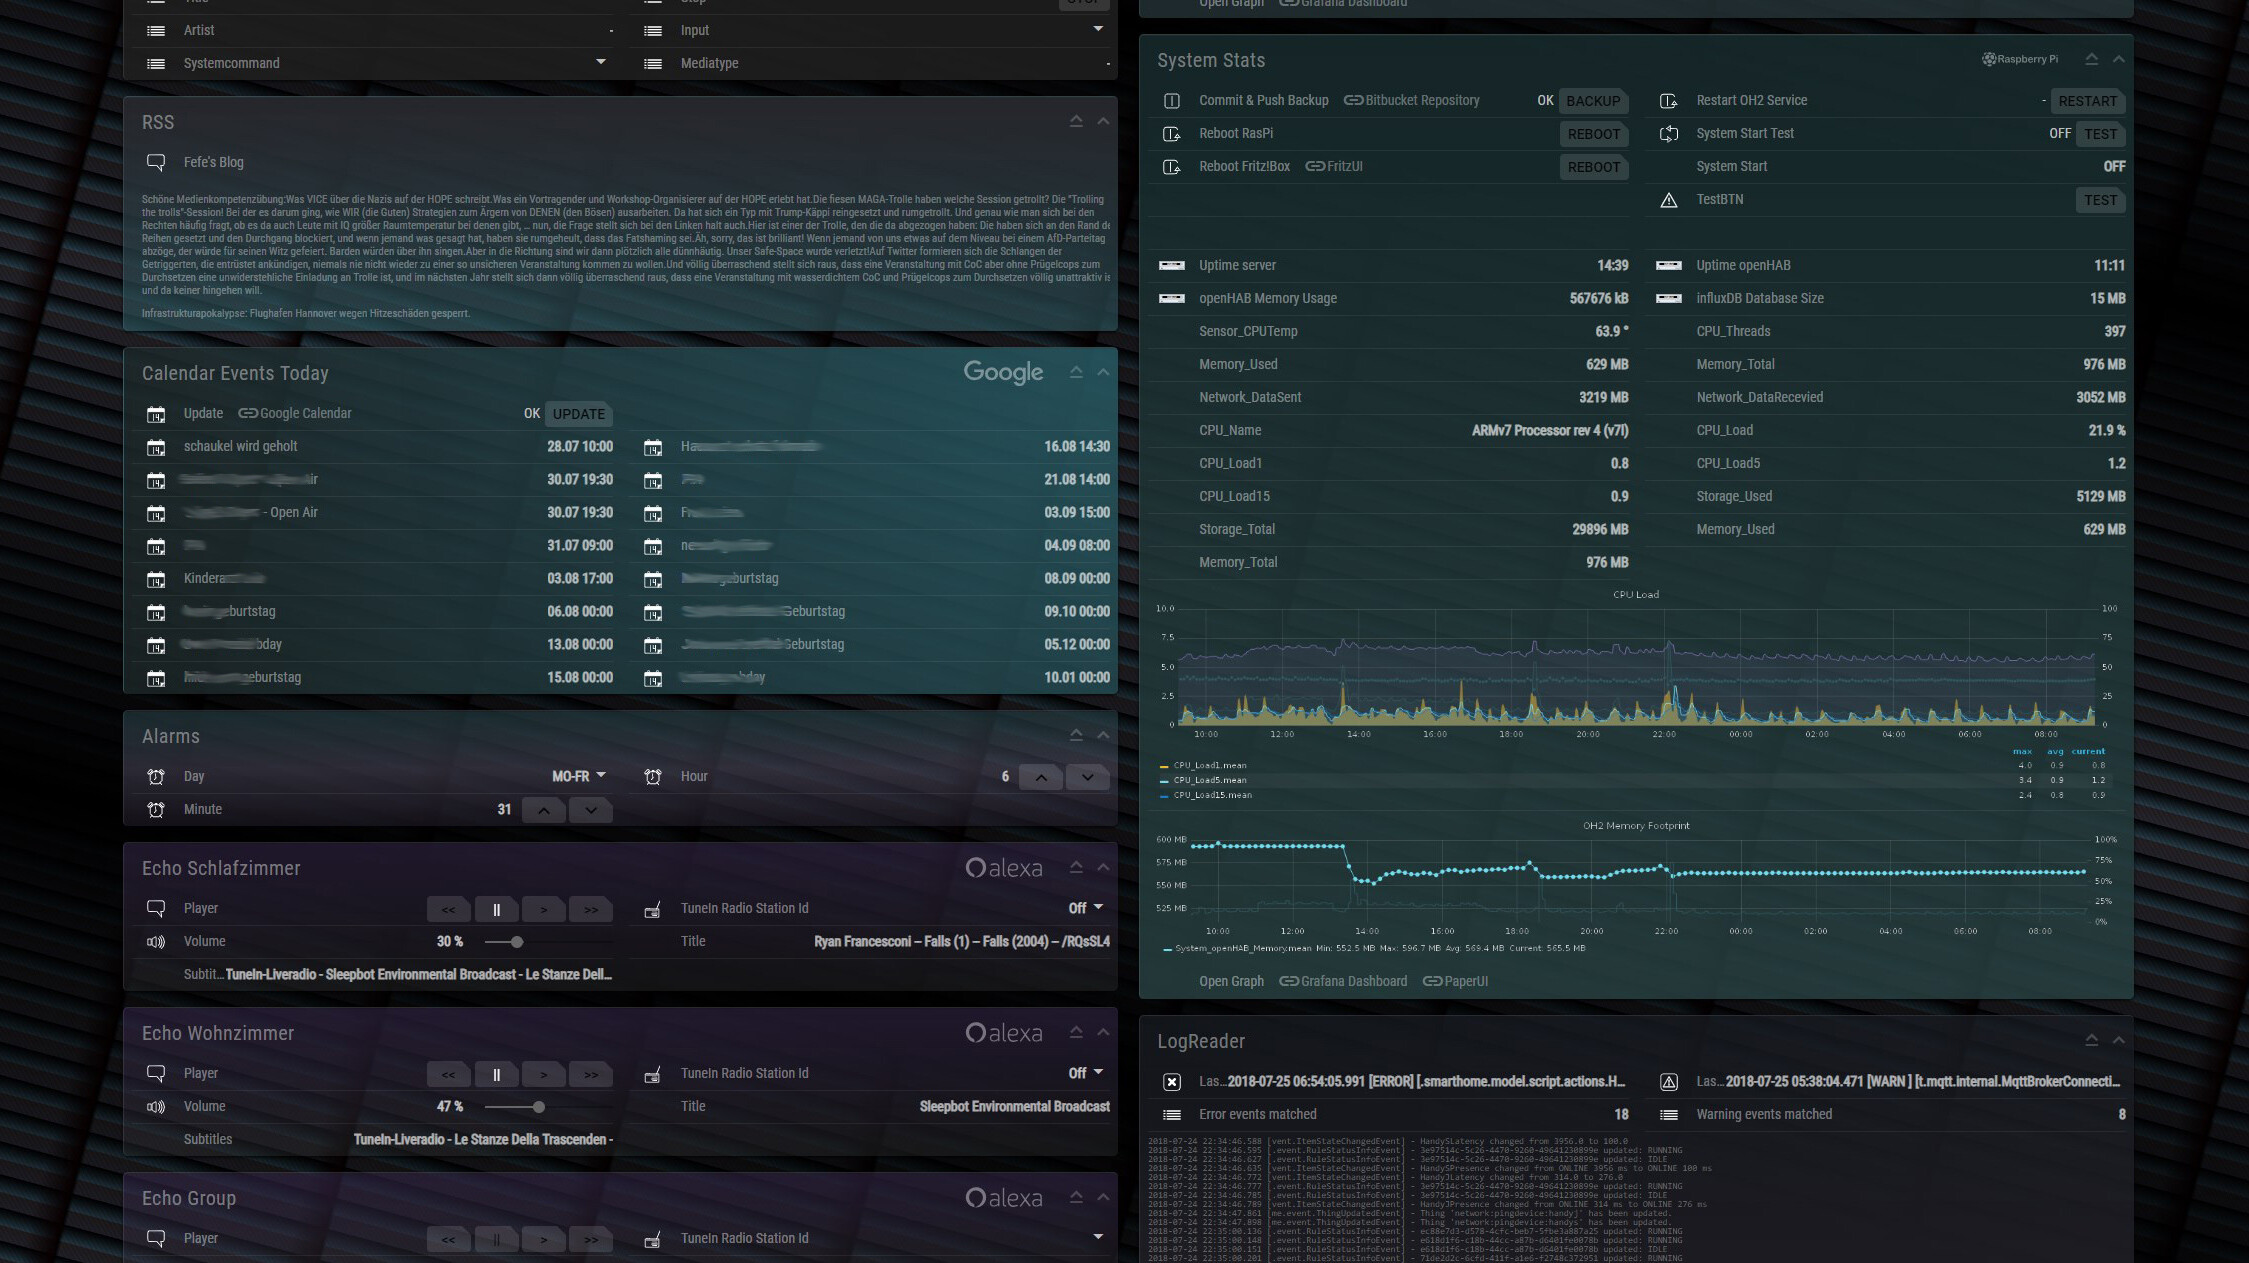The width and height of the screenshot is (2249, 1263).
Task: Open the Systemcommand dropdown arrow
Action: [x=600, y=62]
